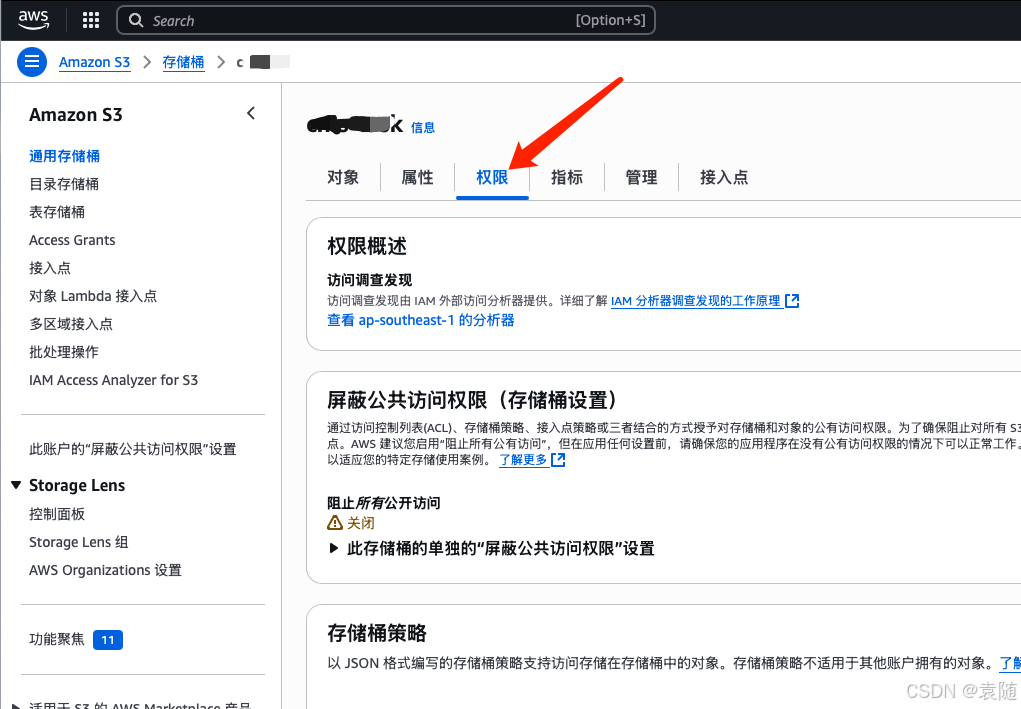Toggle the blue hamburger navigation button
This screenshot has height=709, width=1021.
[x=32, y=62]
